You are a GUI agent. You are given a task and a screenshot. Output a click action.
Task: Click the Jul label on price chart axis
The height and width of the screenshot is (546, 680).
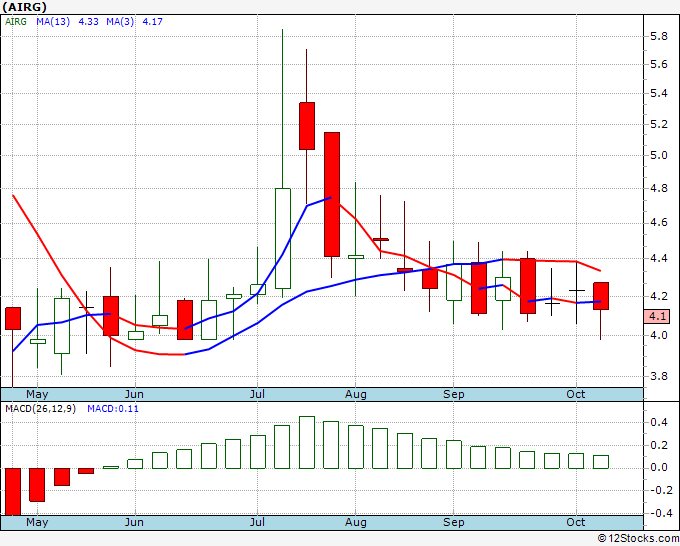click(x=259, y=395)
